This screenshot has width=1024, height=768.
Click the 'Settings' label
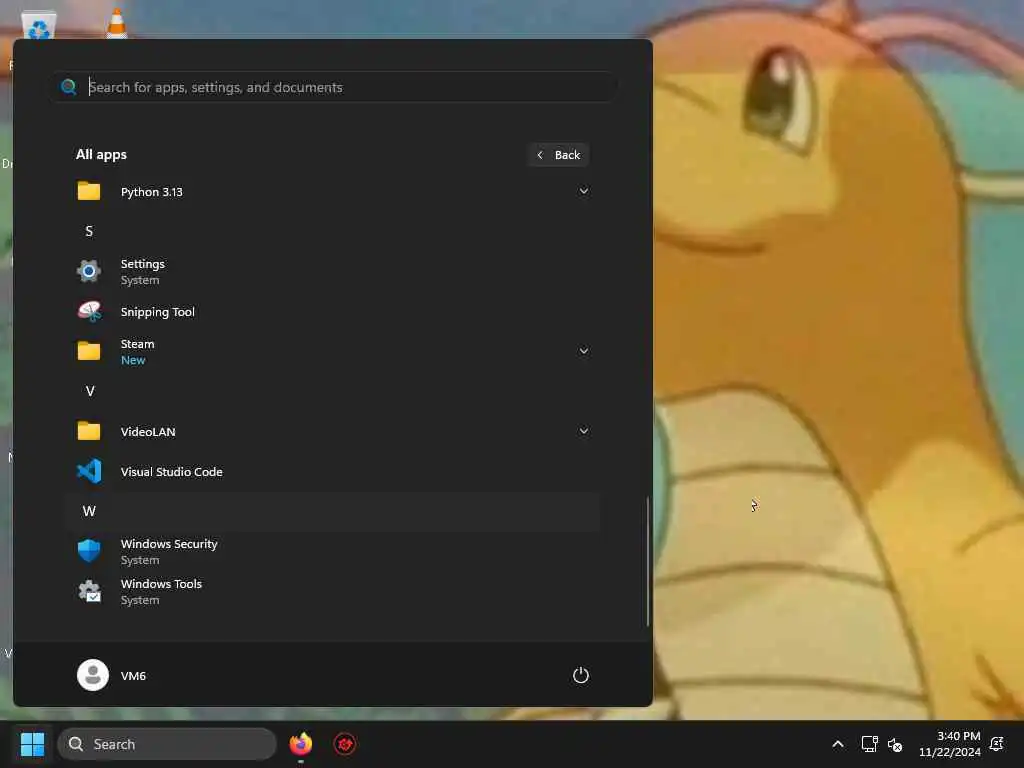[142, 263]
